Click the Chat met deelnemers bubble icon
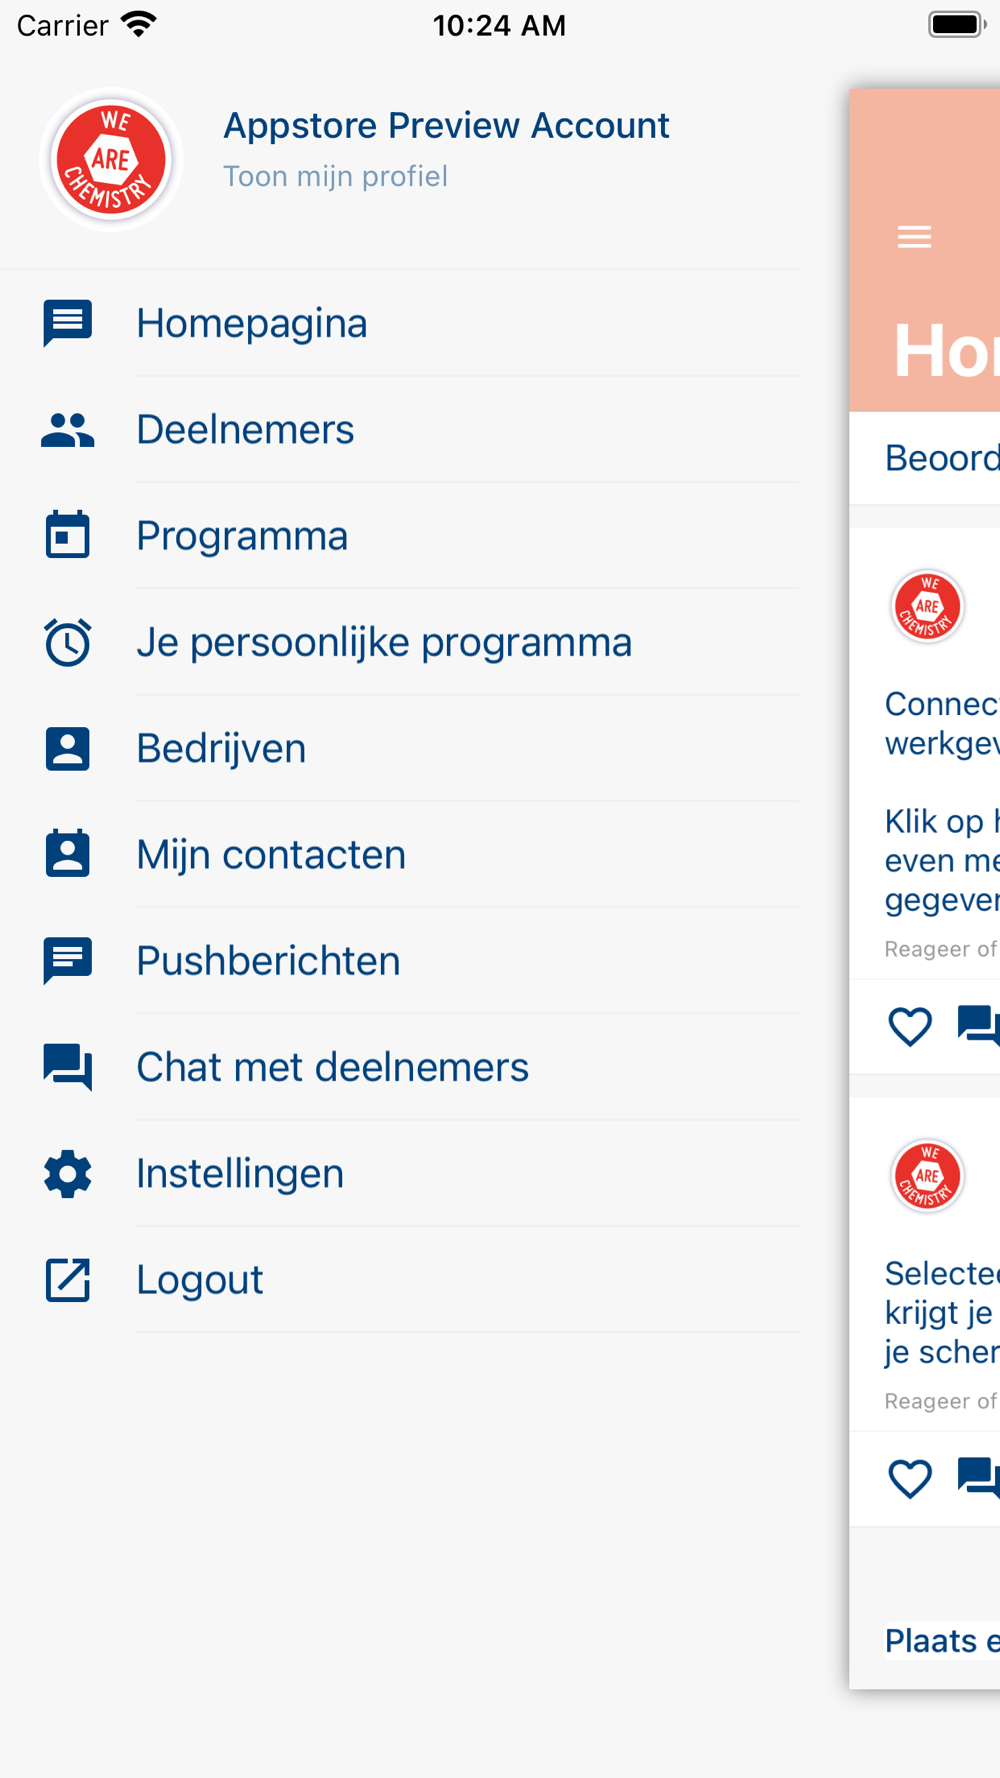The image size is (1000, 1778). click(x=67, y=1067)
